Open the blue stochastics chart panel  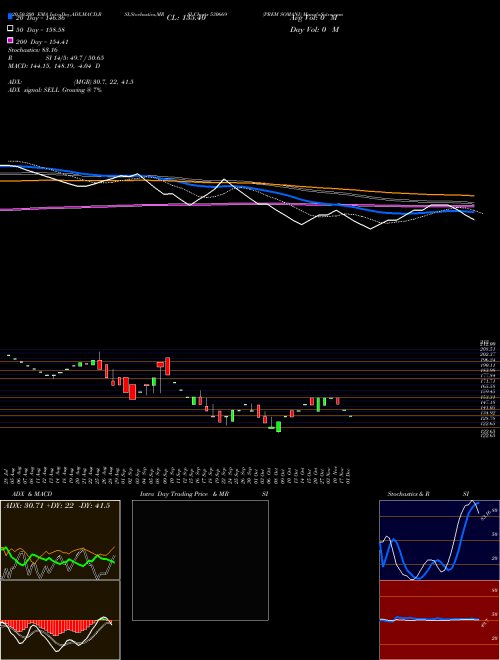(x=439, y=540)
